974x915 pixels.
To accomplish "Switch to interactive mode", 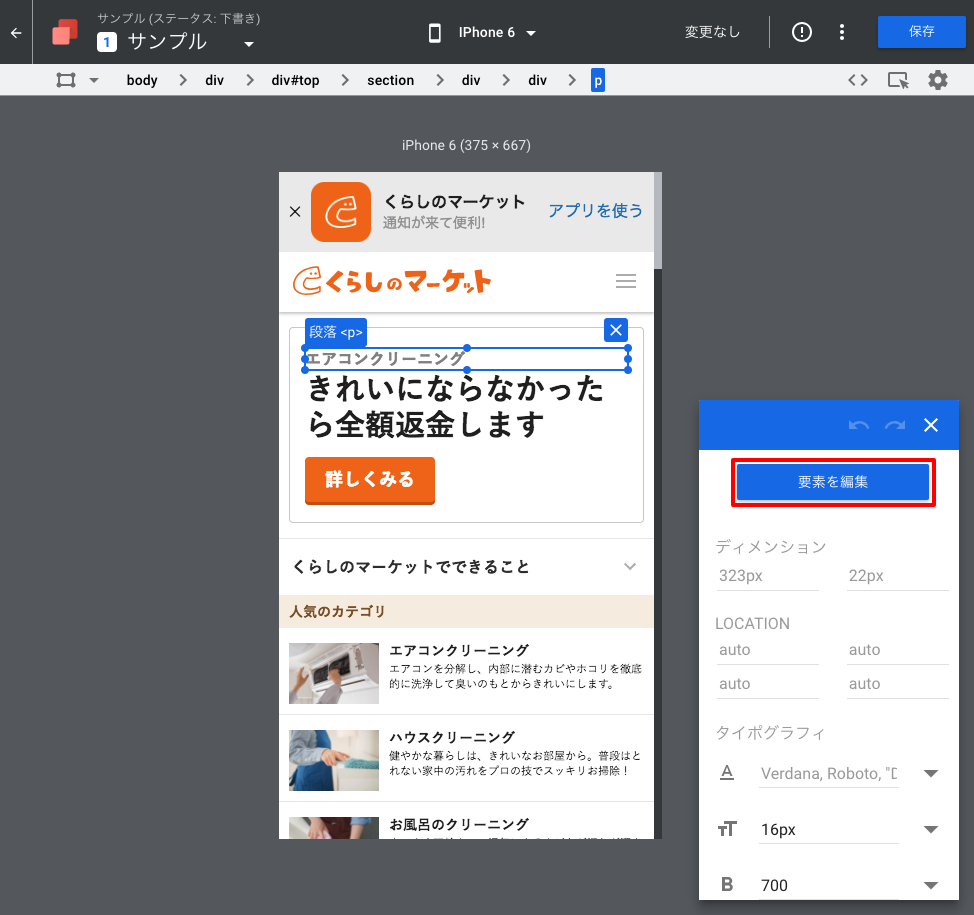I will tap(897, 80).
